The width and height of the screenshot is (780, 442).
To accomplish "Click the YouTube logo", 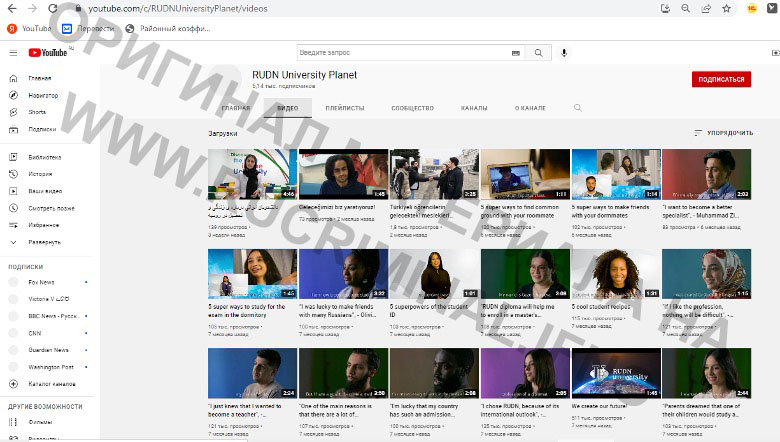I will click(x=47, y=53).
